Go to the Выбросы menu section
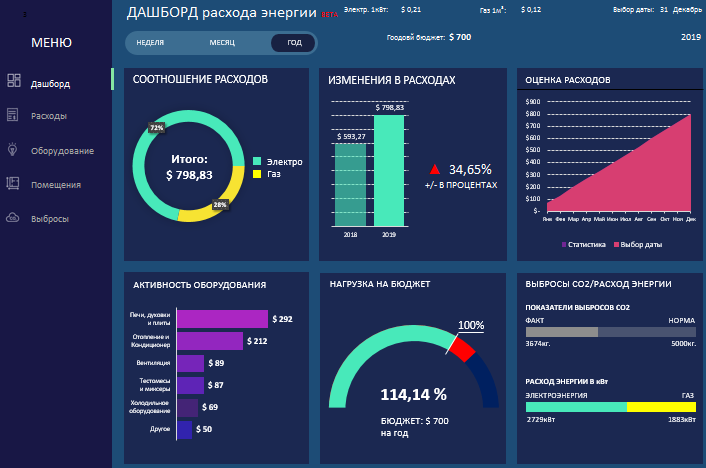Image resolution: width=706 pixels, height=468 pixels. pyautogui.click(x=50, y=218)
